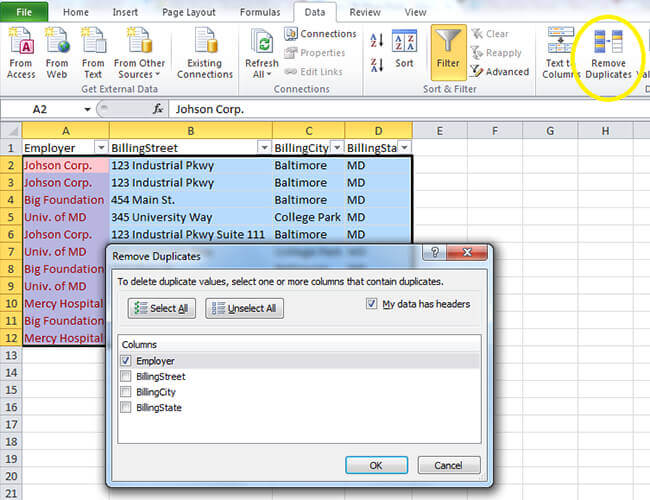The image size is (650, 500).
Task: Switch to the Formulas tab
Action: pyautogui.click(x=260, y=12)
